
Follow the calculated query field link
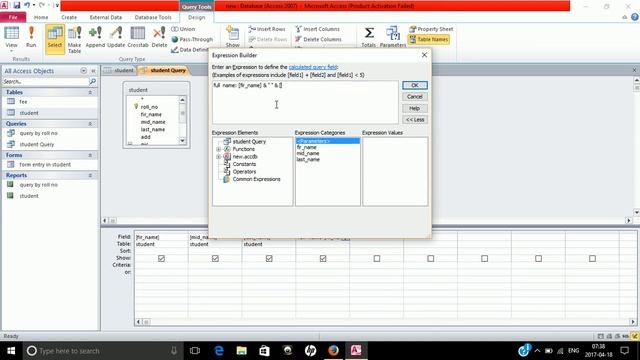313,67
